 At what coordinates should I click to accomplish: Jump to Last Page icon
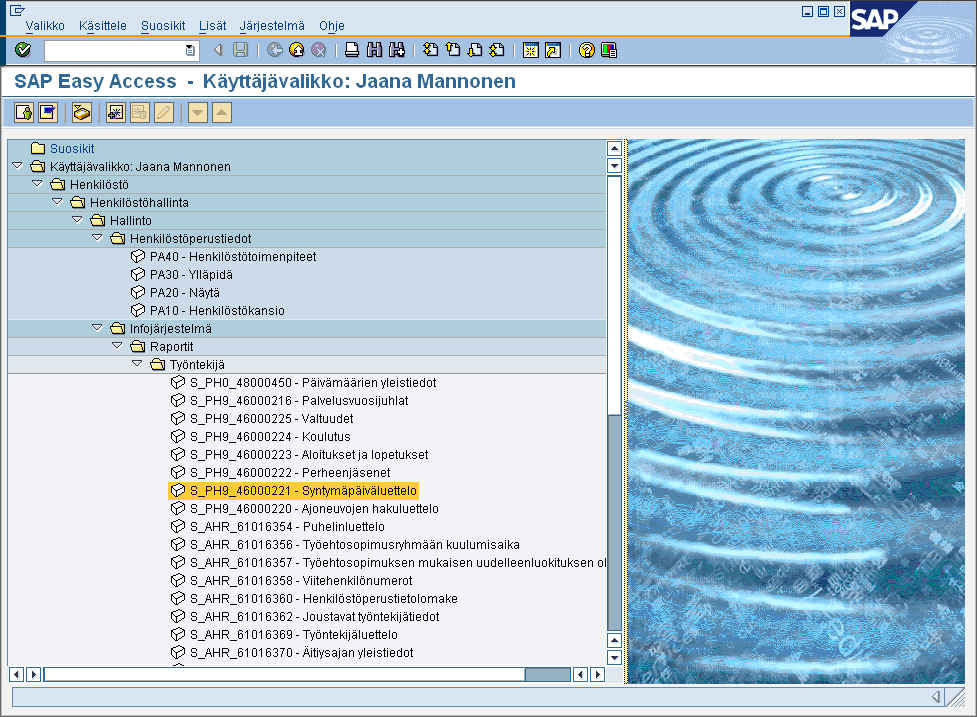coord(497,50)
